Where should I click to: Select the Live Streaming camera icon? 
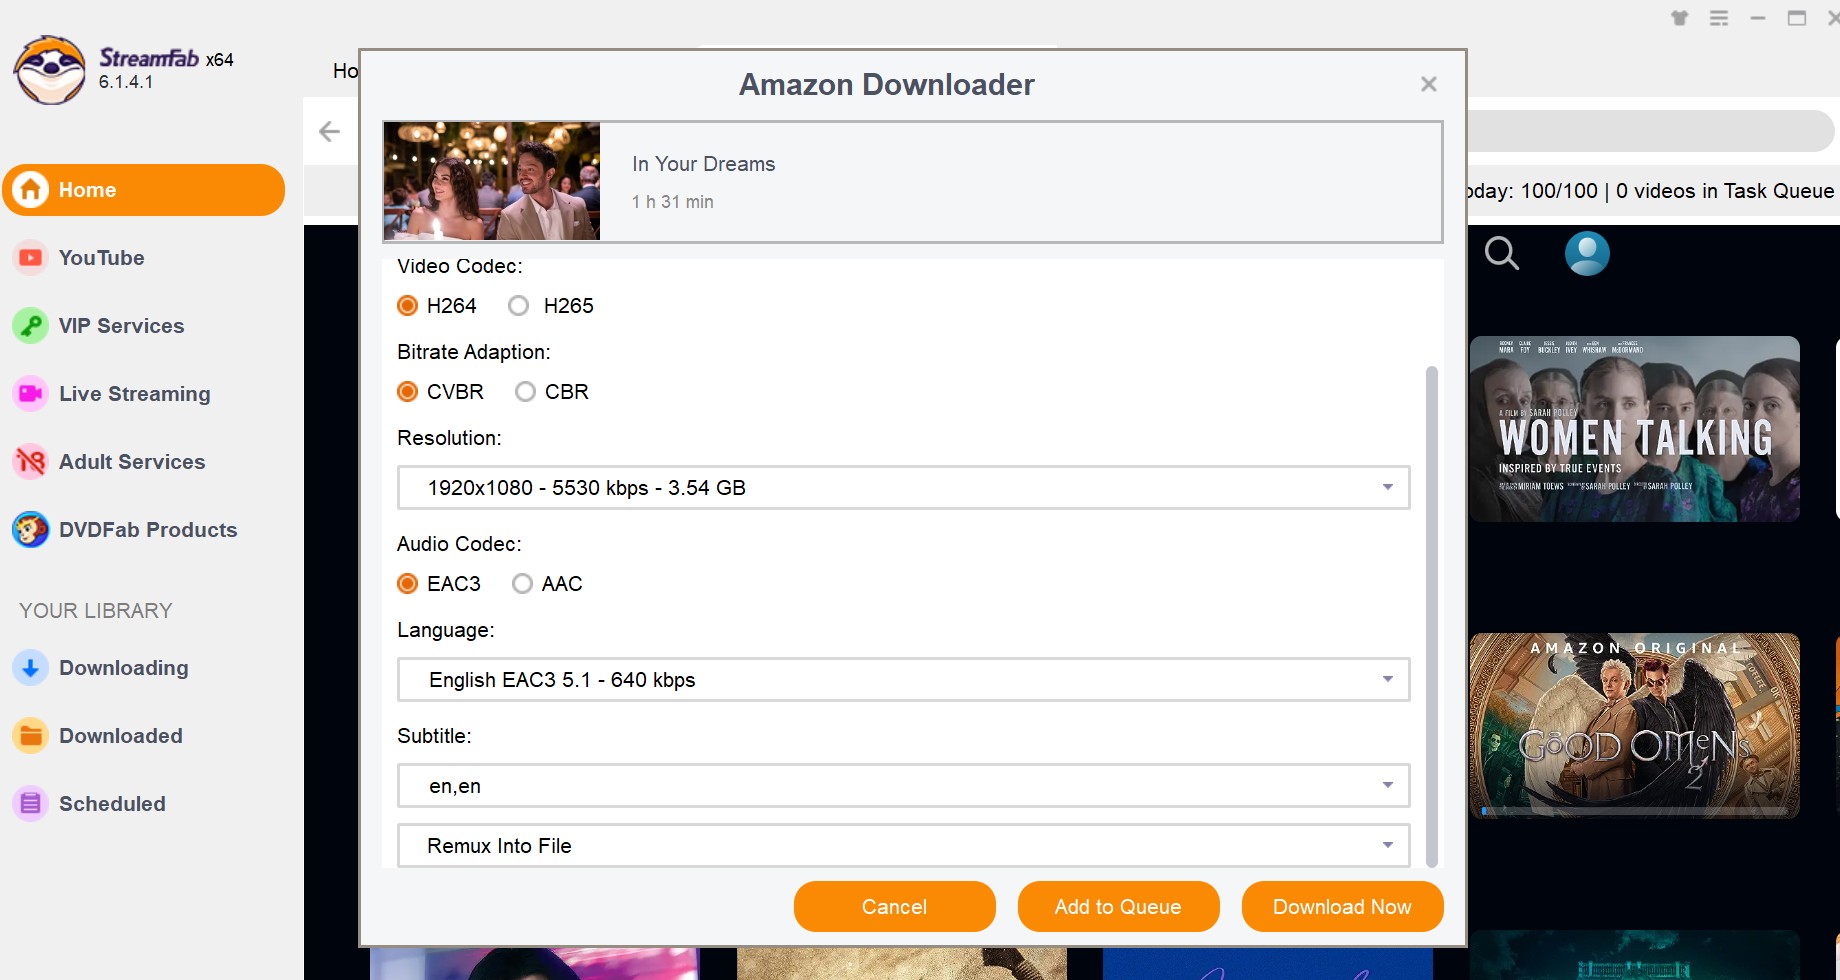click(x=31, y=394)
